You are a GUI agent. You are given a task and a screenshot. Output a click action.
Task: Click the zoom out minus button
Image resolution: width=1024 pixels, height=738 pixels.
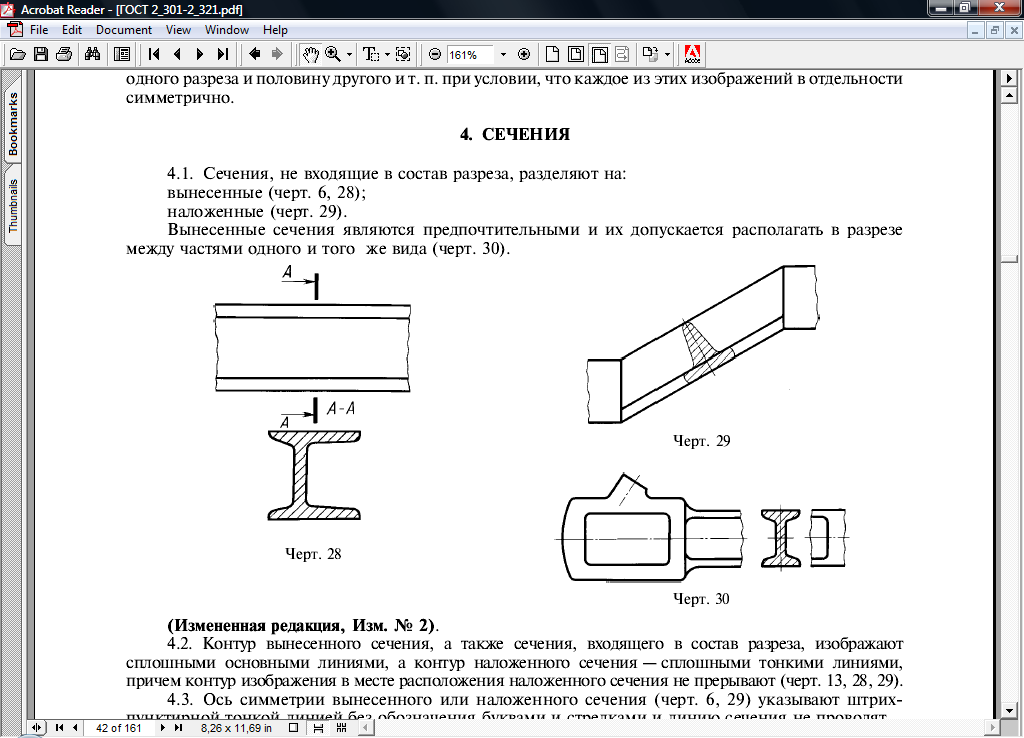(x=435, y=55)
